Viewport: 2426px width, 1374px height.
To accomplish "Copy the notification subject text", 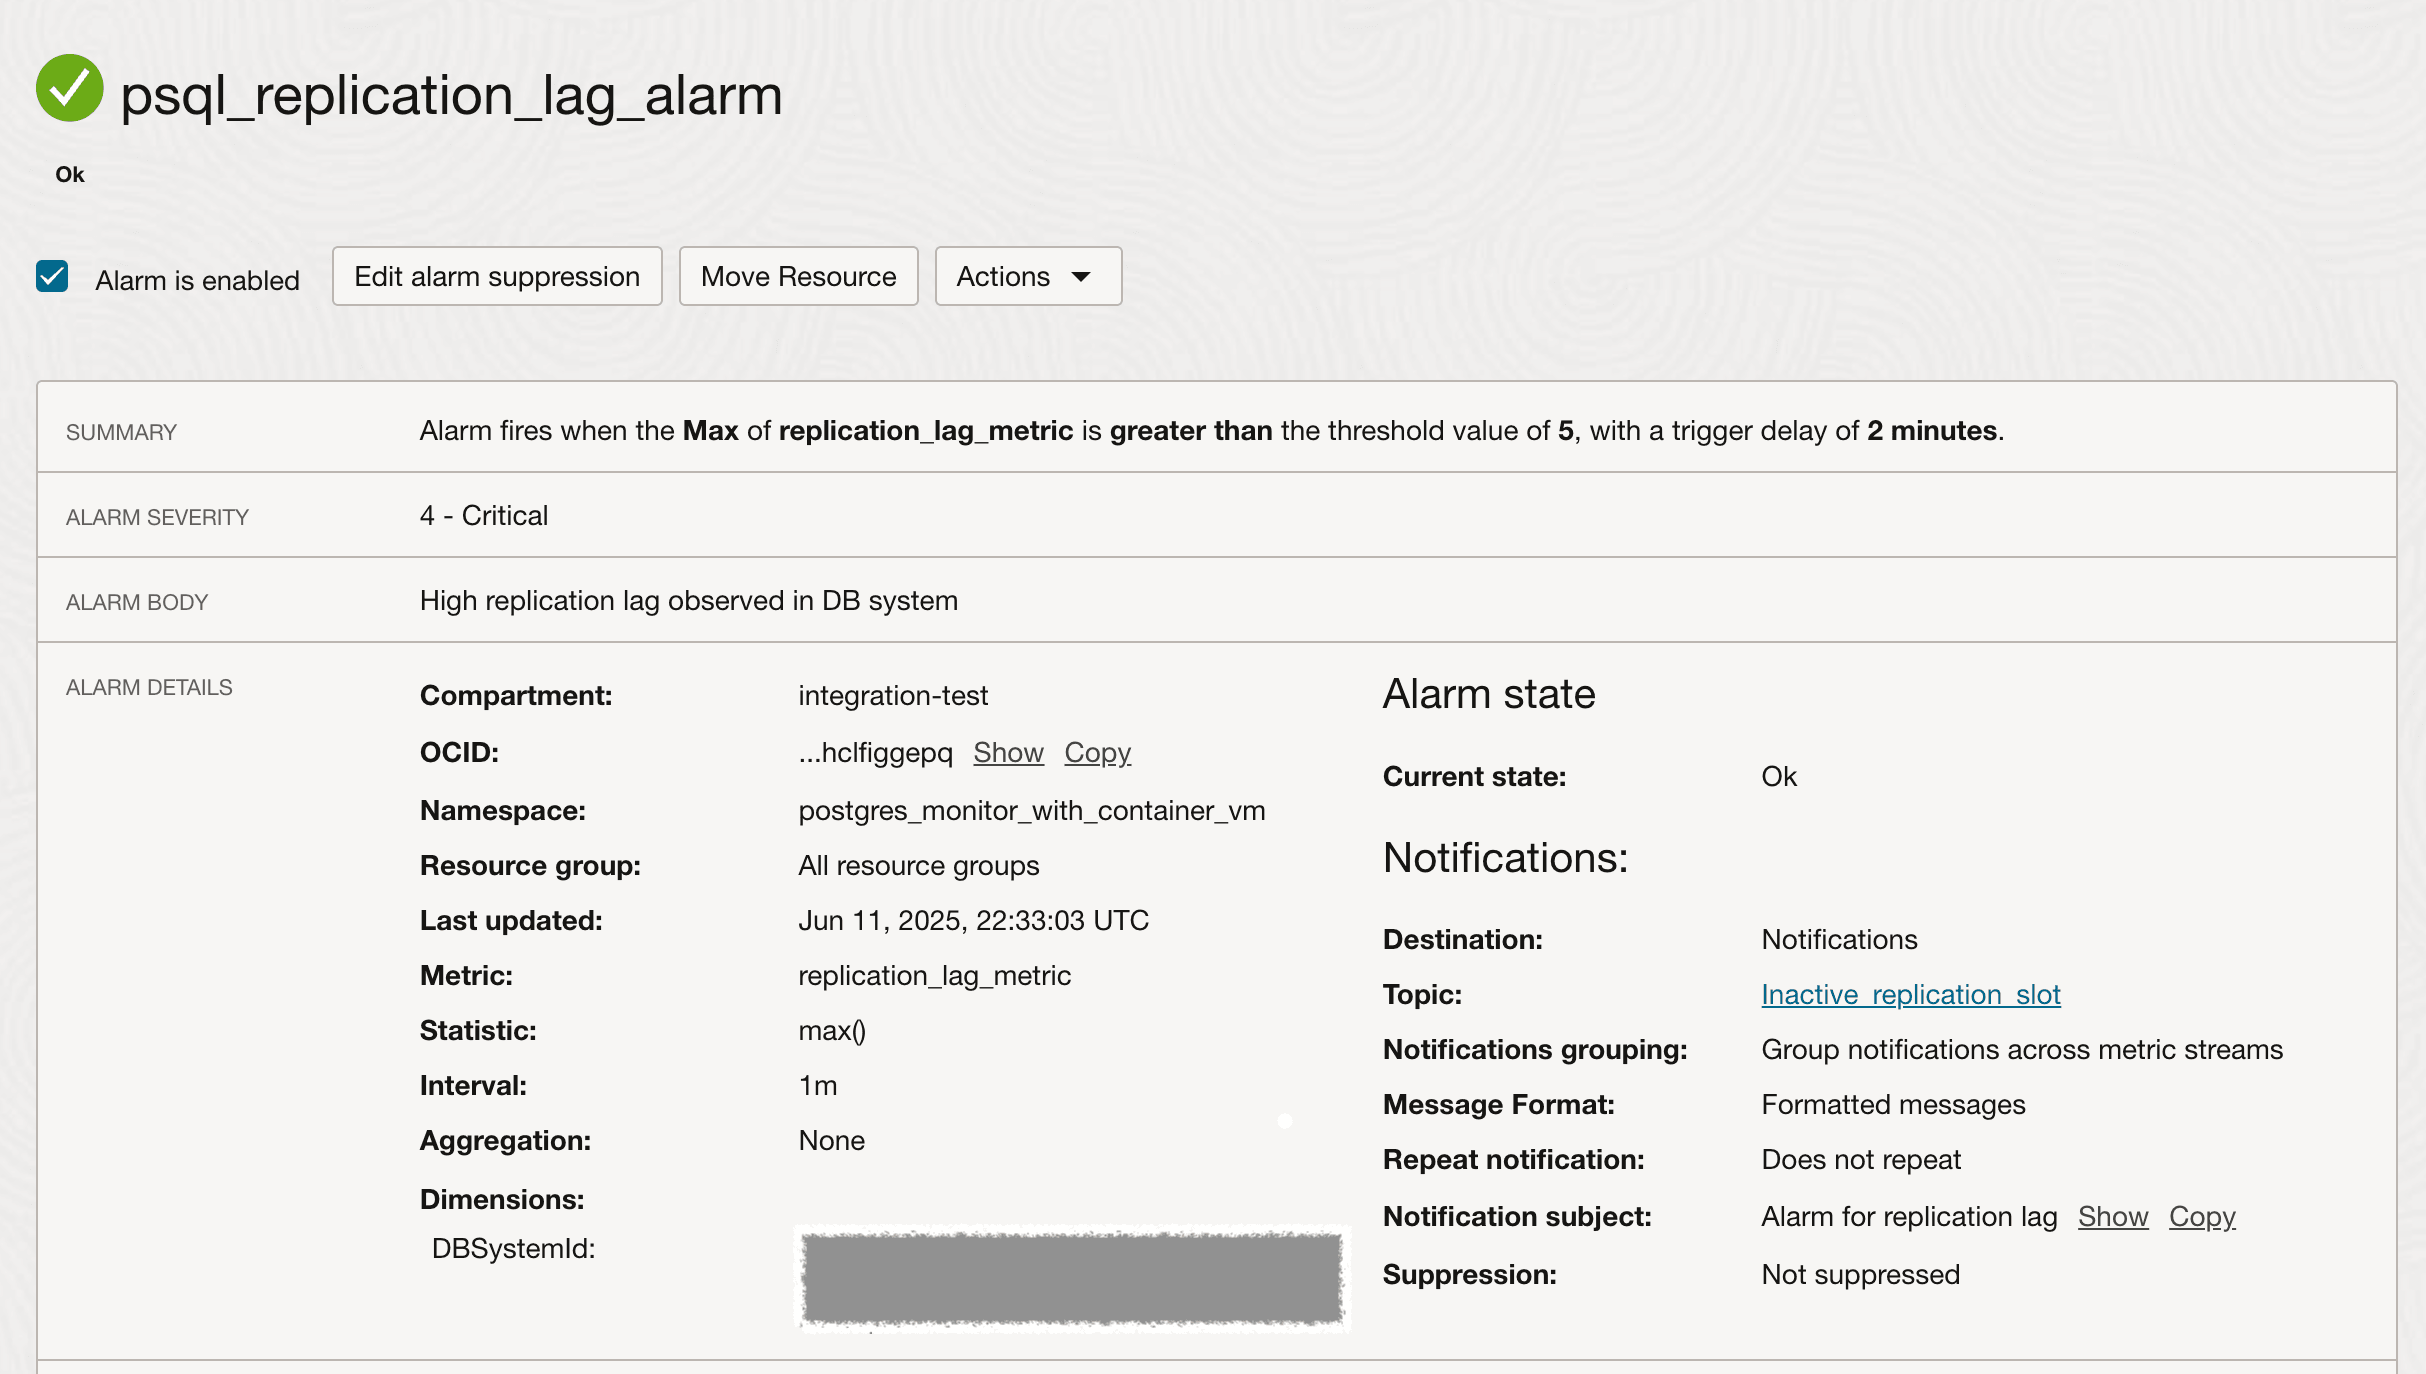I will [2201, 1217].
